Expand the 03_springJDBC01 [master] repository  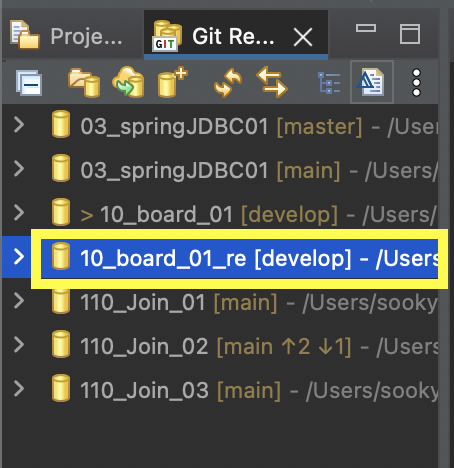point(19,125)
